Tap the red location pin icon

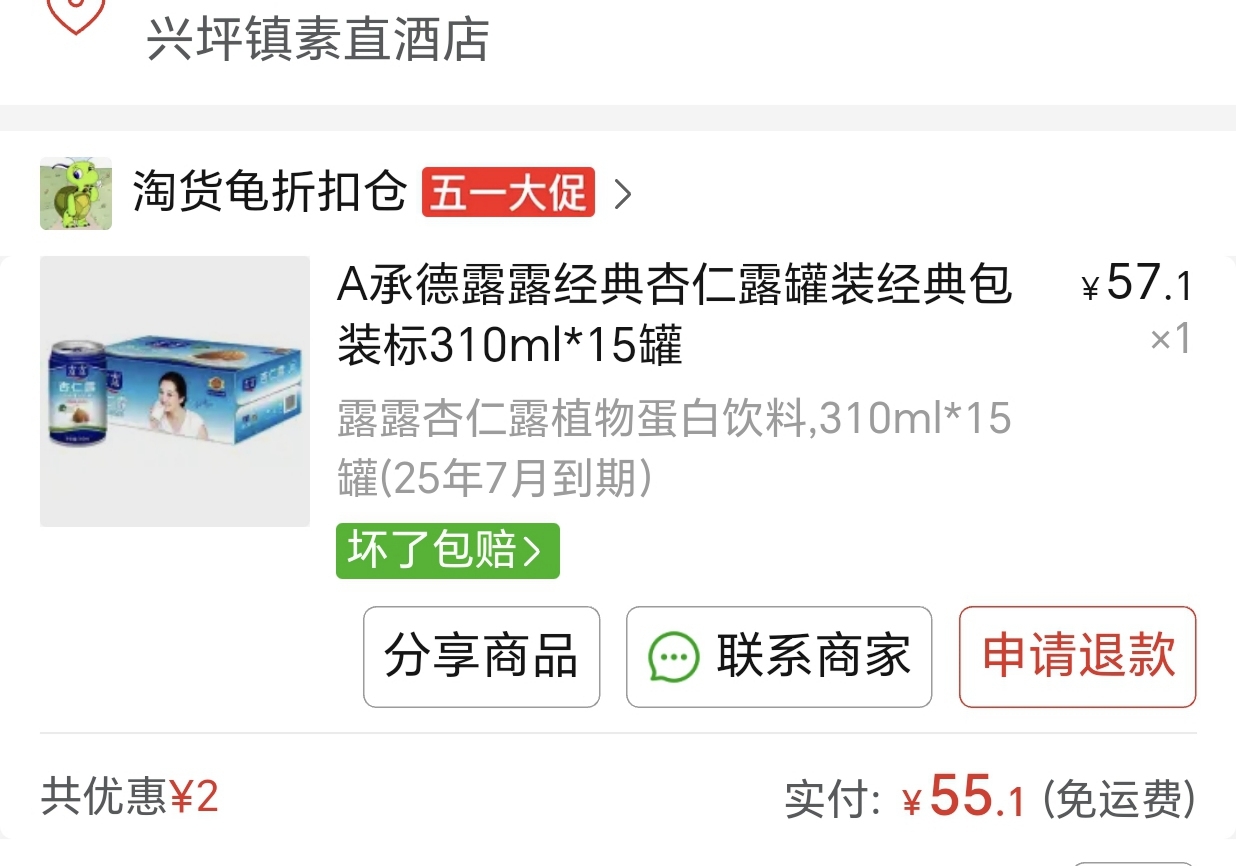pos(76,14)
